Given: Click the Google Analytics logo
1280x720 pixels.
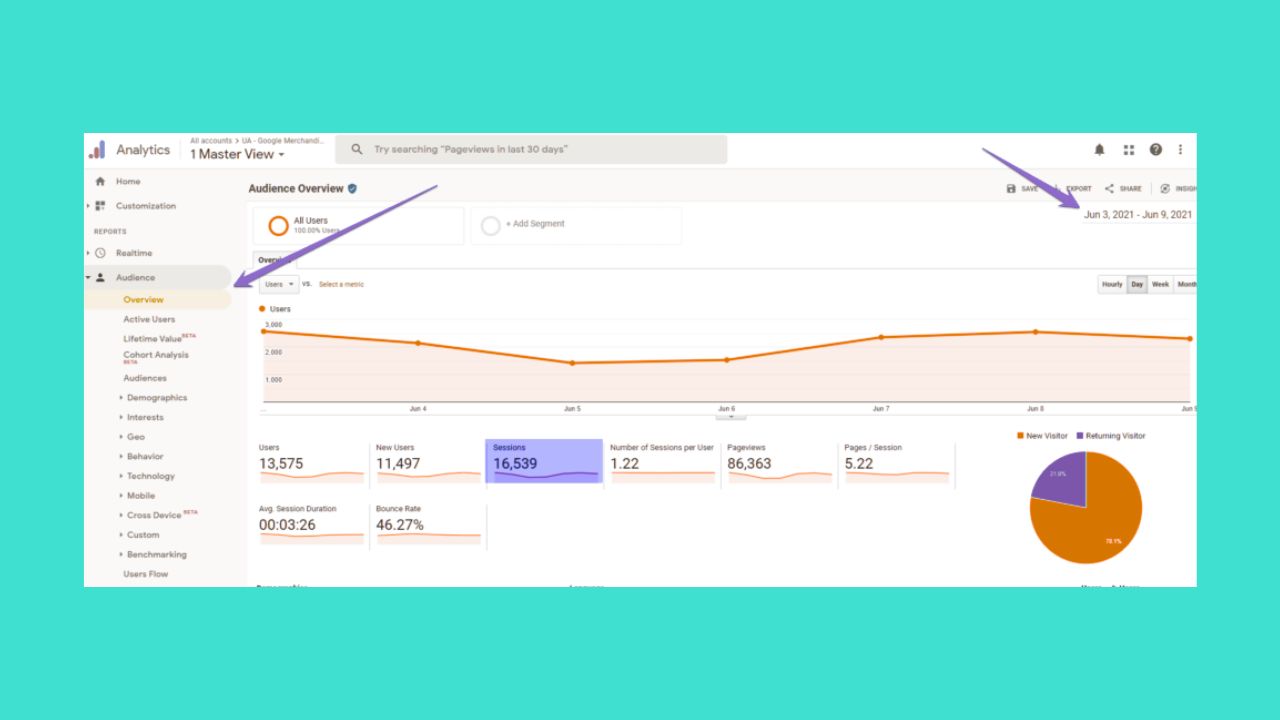Looking at the screenshot, I should (97, 150).
